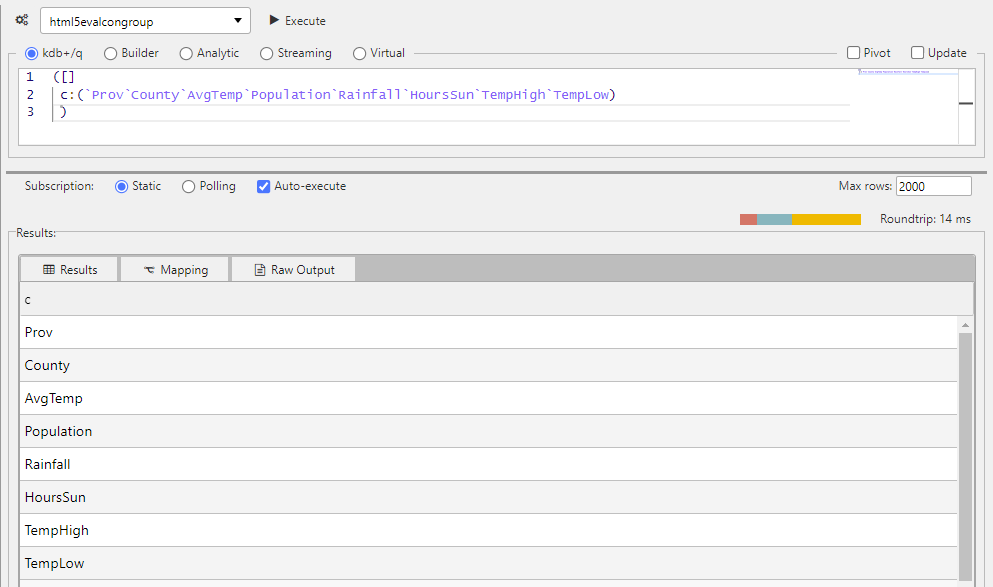This screenshot has width=993, height=587.
Task: Select the Streaming mode option
Action: point(266,53)
